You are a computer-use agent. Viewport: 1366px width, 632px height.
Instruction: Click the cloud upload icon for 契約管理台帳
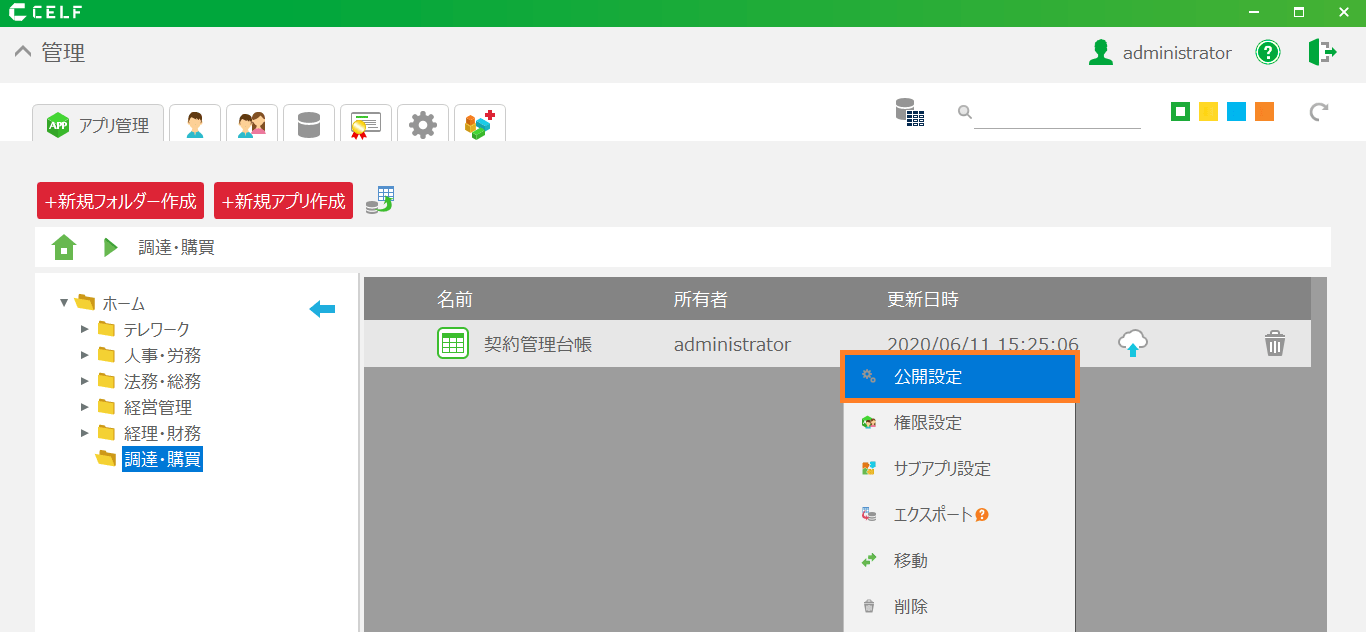tap(1132, 344)
